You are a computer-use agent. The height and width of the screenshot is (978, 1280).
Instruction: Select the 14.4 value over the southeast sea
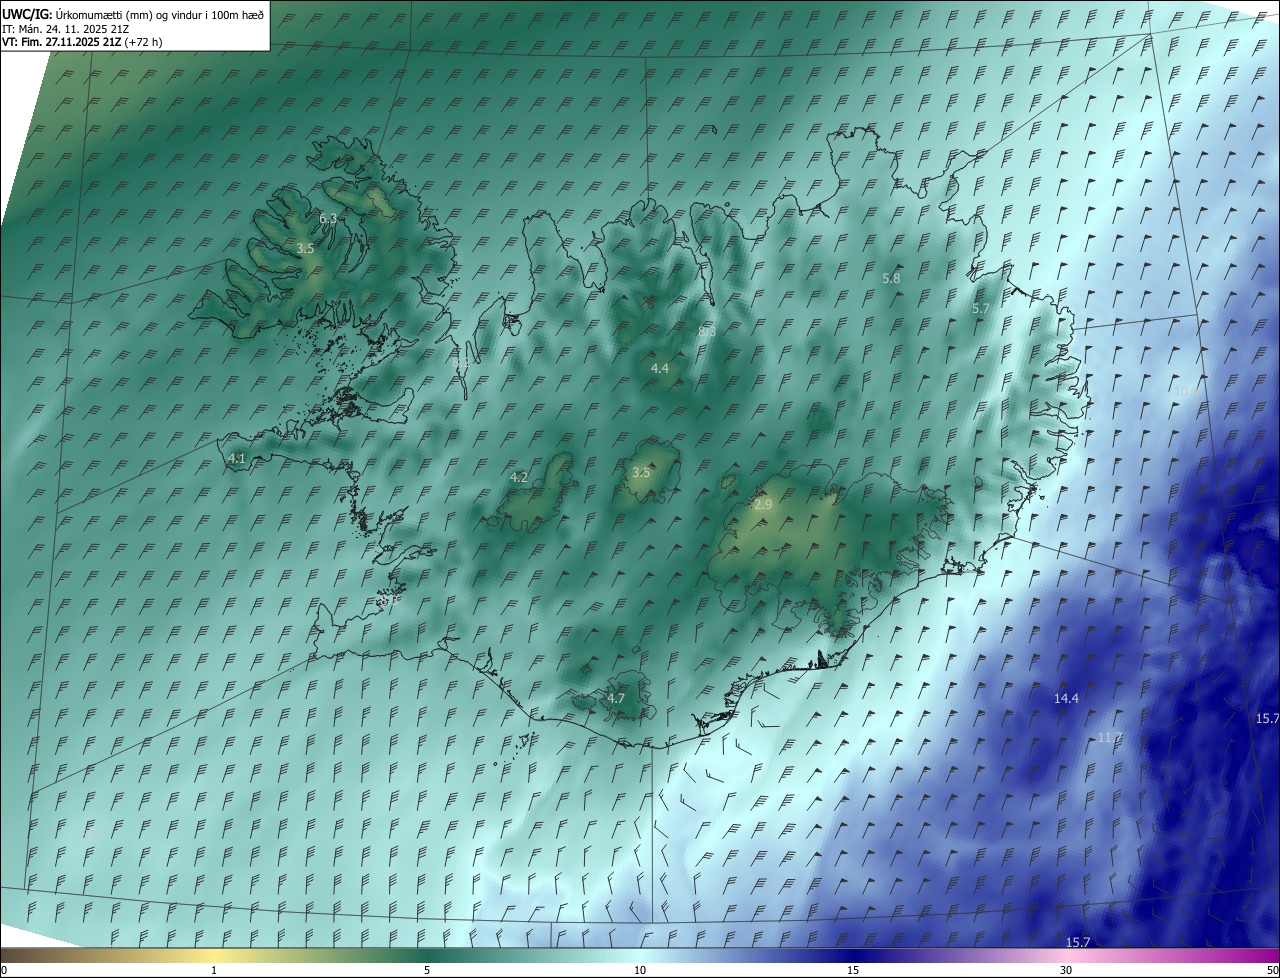click(1066, 698)
